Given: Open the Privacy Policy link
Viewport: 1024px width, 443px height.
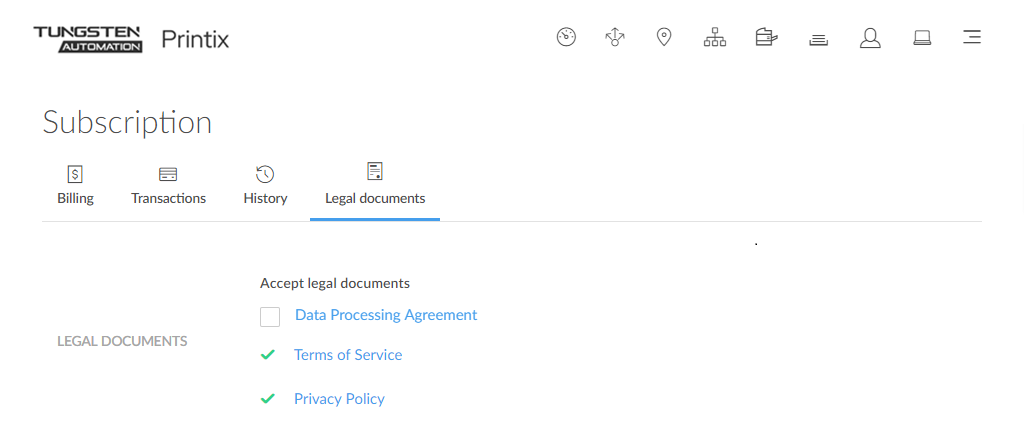Looking at the screenshot, I should coord(339,399).
